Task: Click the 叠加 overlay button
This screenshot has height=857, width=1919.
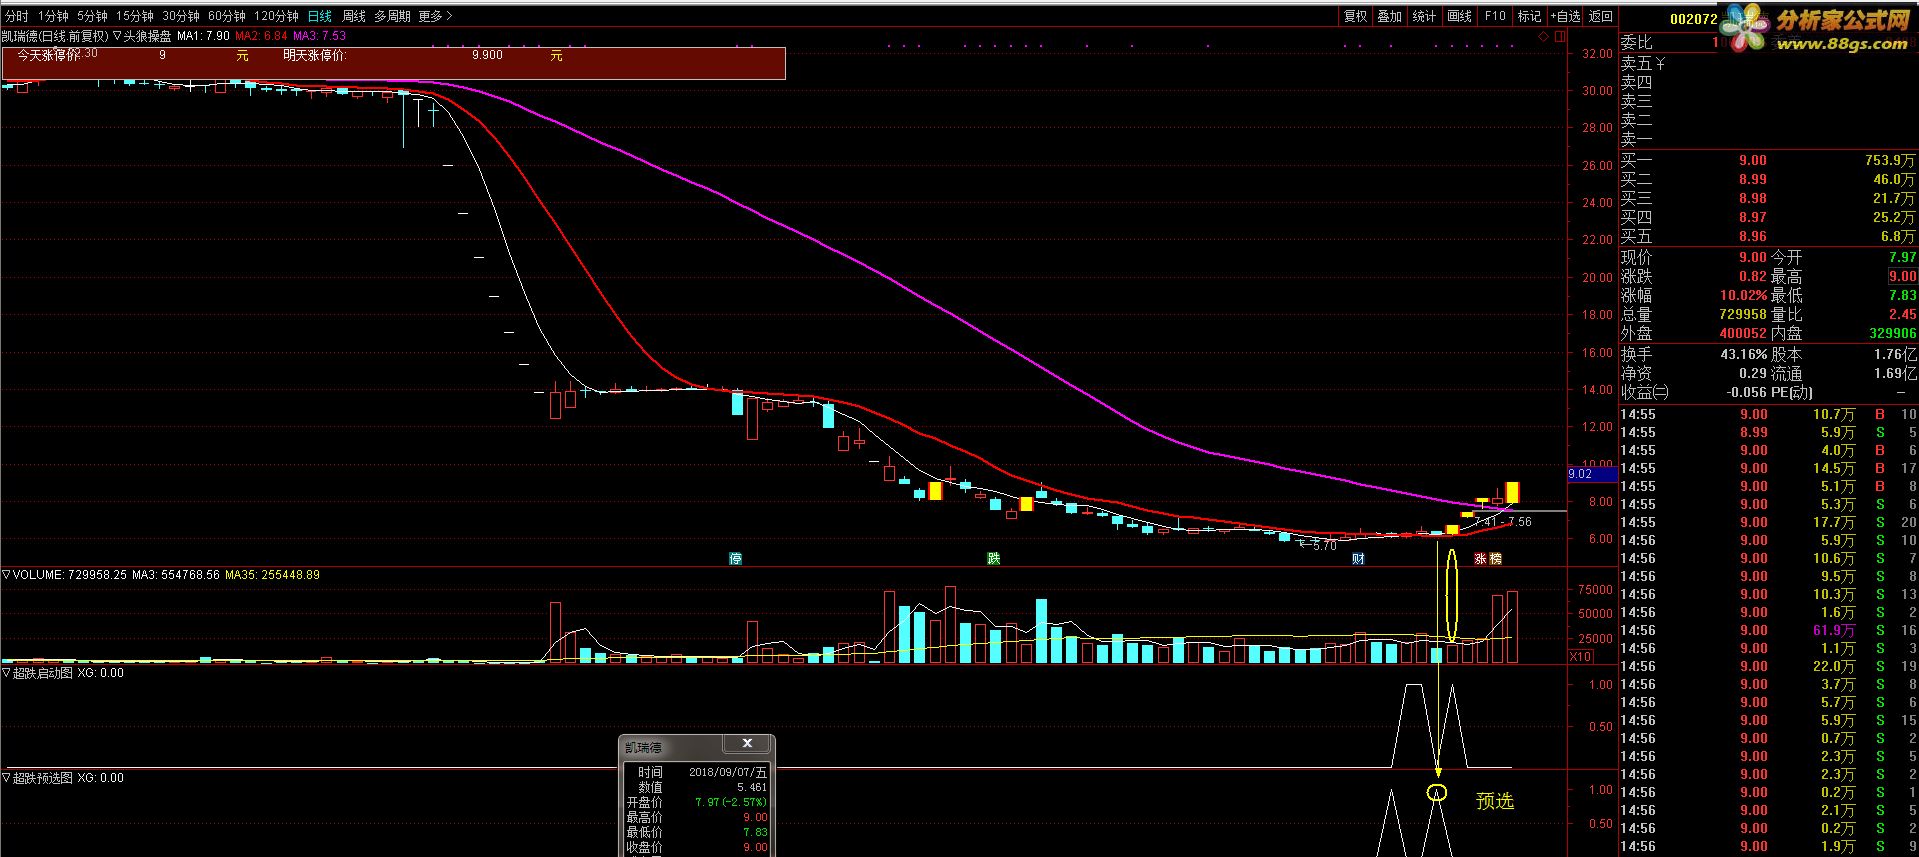Action: (1390, 16)
